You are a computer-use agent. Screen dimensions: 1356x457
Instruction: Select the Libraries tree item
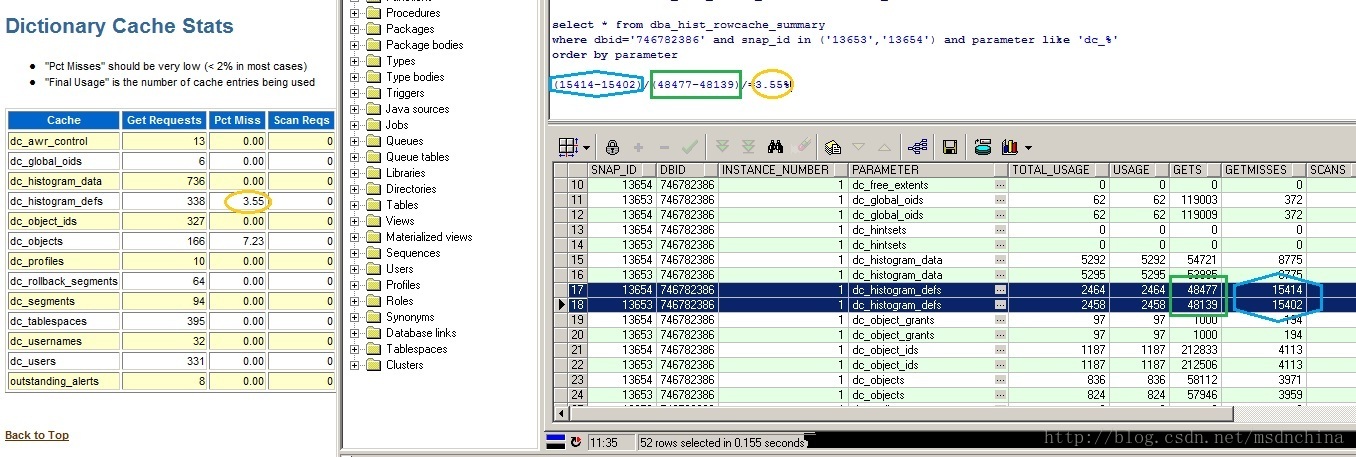click(x=405, y=173)
